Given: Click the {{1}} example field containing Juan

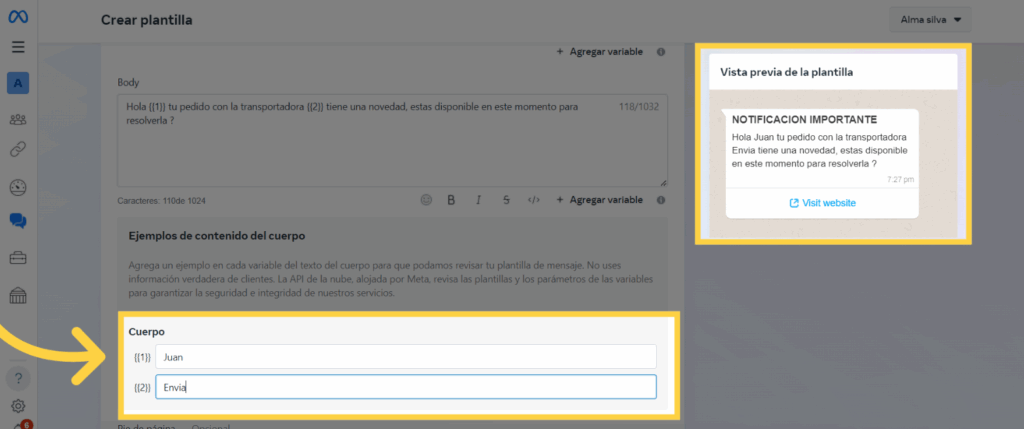Looking at the screenshot, I should tap(405, 356).
